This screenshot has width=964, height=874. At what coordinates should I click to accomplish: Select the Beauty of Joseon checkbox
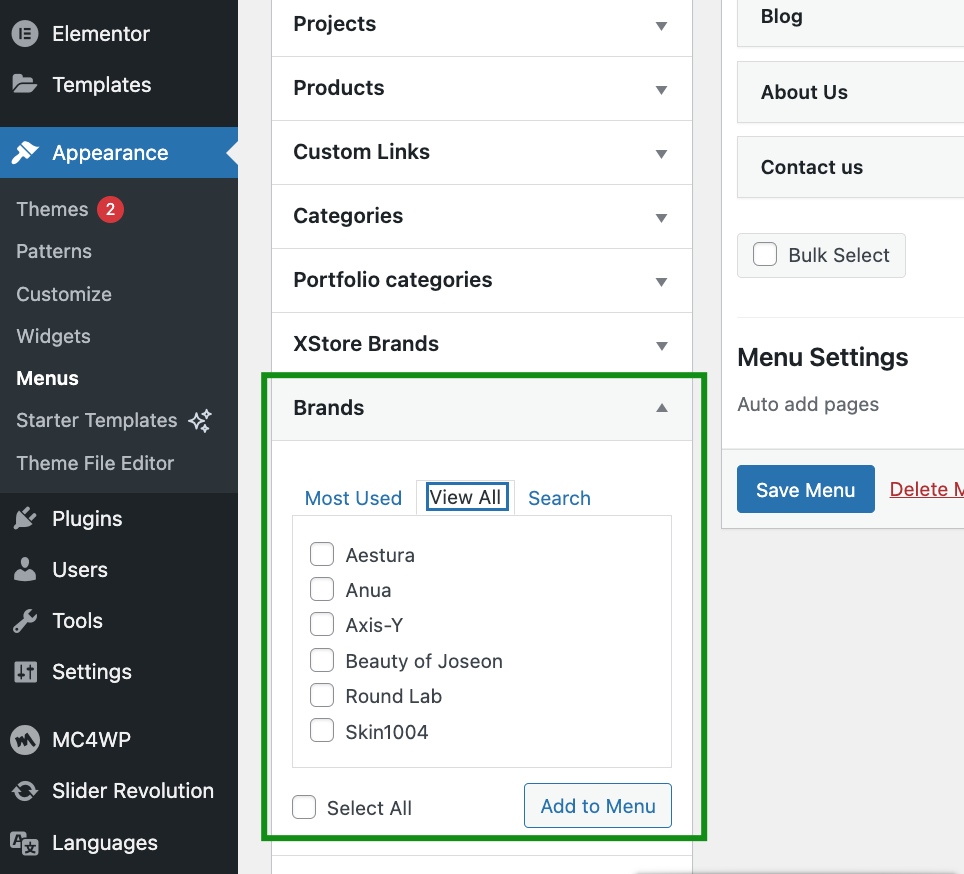pos(322,661)
